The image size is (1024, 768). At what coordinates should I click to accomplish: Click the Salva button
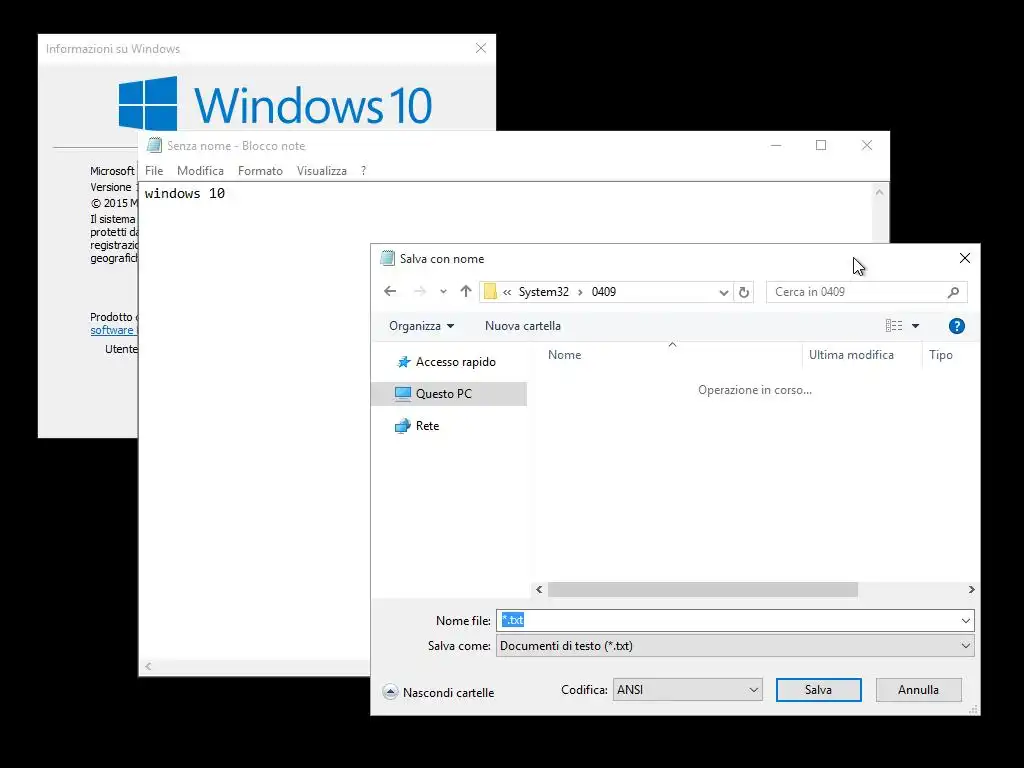click(x=818, y=690)
